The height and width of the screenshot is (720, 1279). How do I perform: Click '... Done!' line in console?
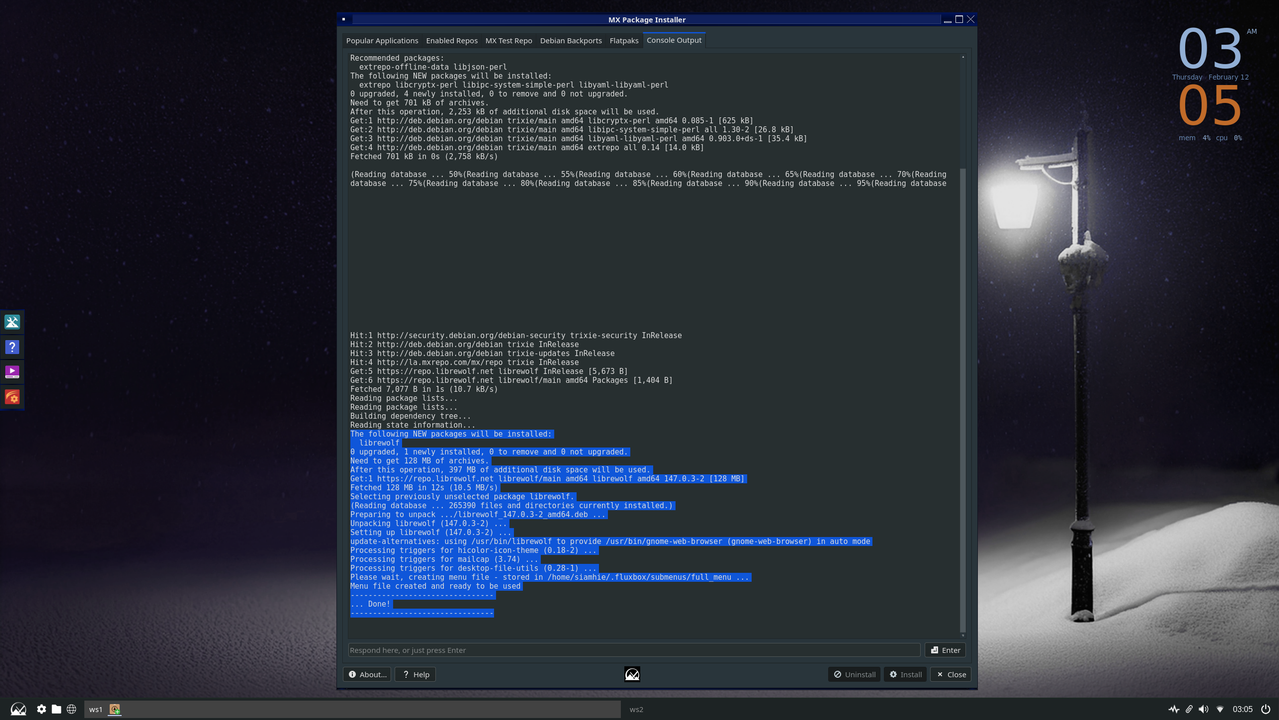(371, 604)
